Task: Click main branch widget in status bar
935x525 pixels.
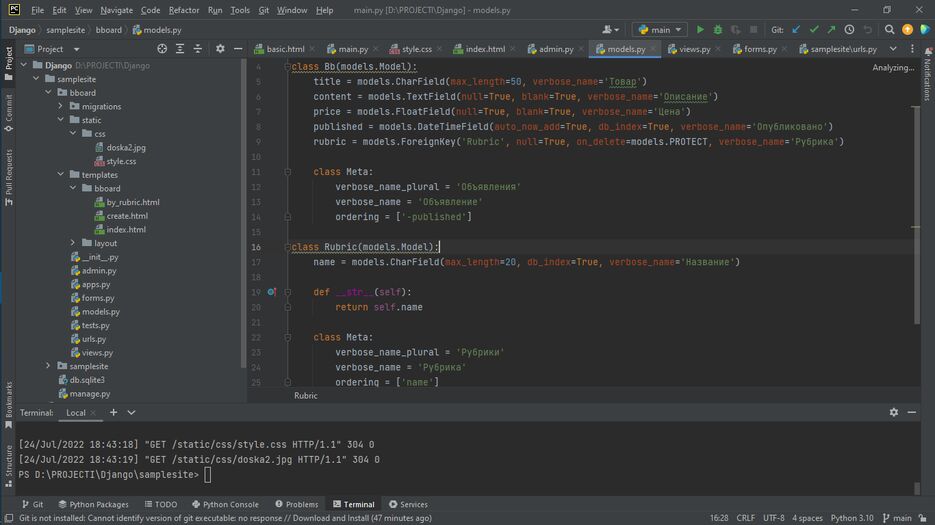Action: tap(897, 518)
